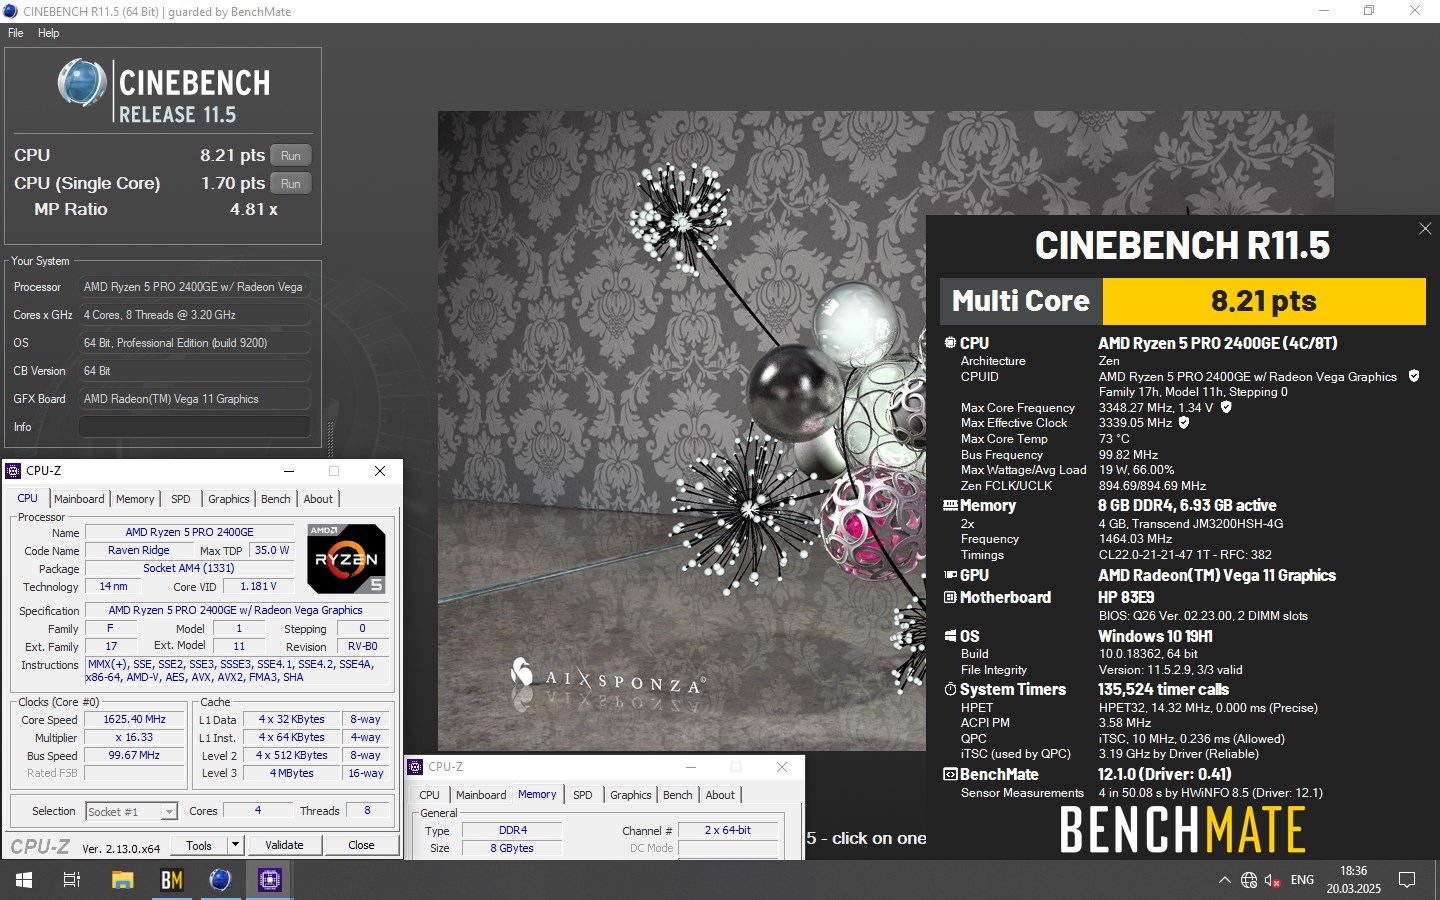Open network status in the system tray
Screen dimensions: 1440x900
[x=1249, y=881]
